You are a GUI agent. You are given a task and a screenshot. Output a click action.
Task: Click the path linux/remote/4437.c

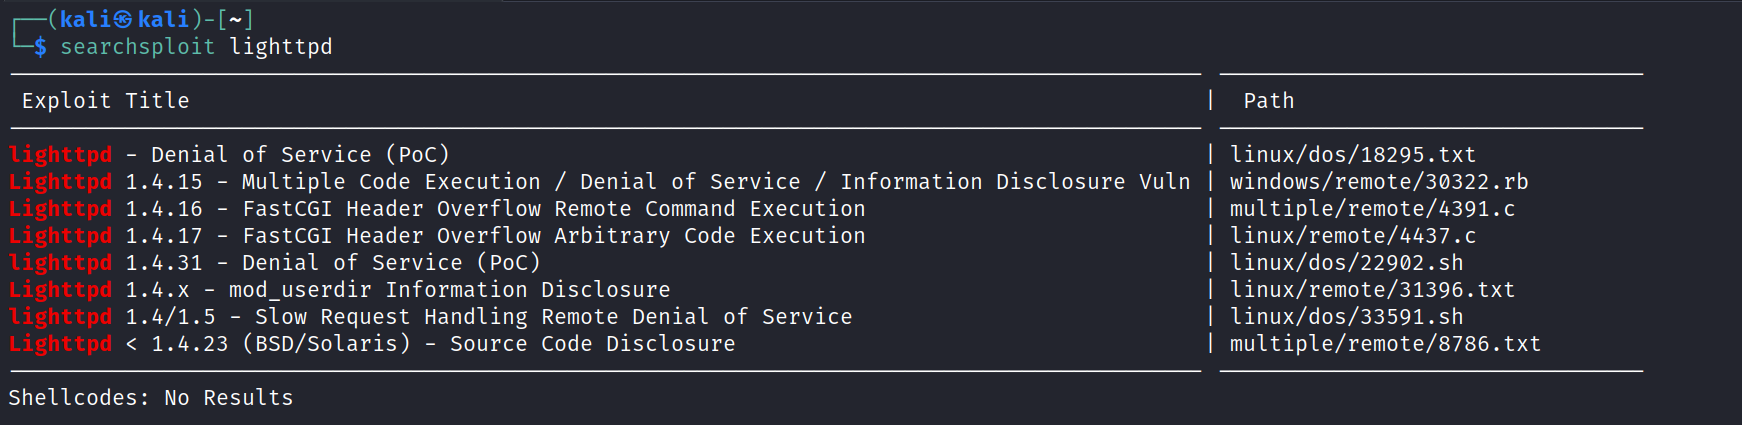(x=1352, y=236)
